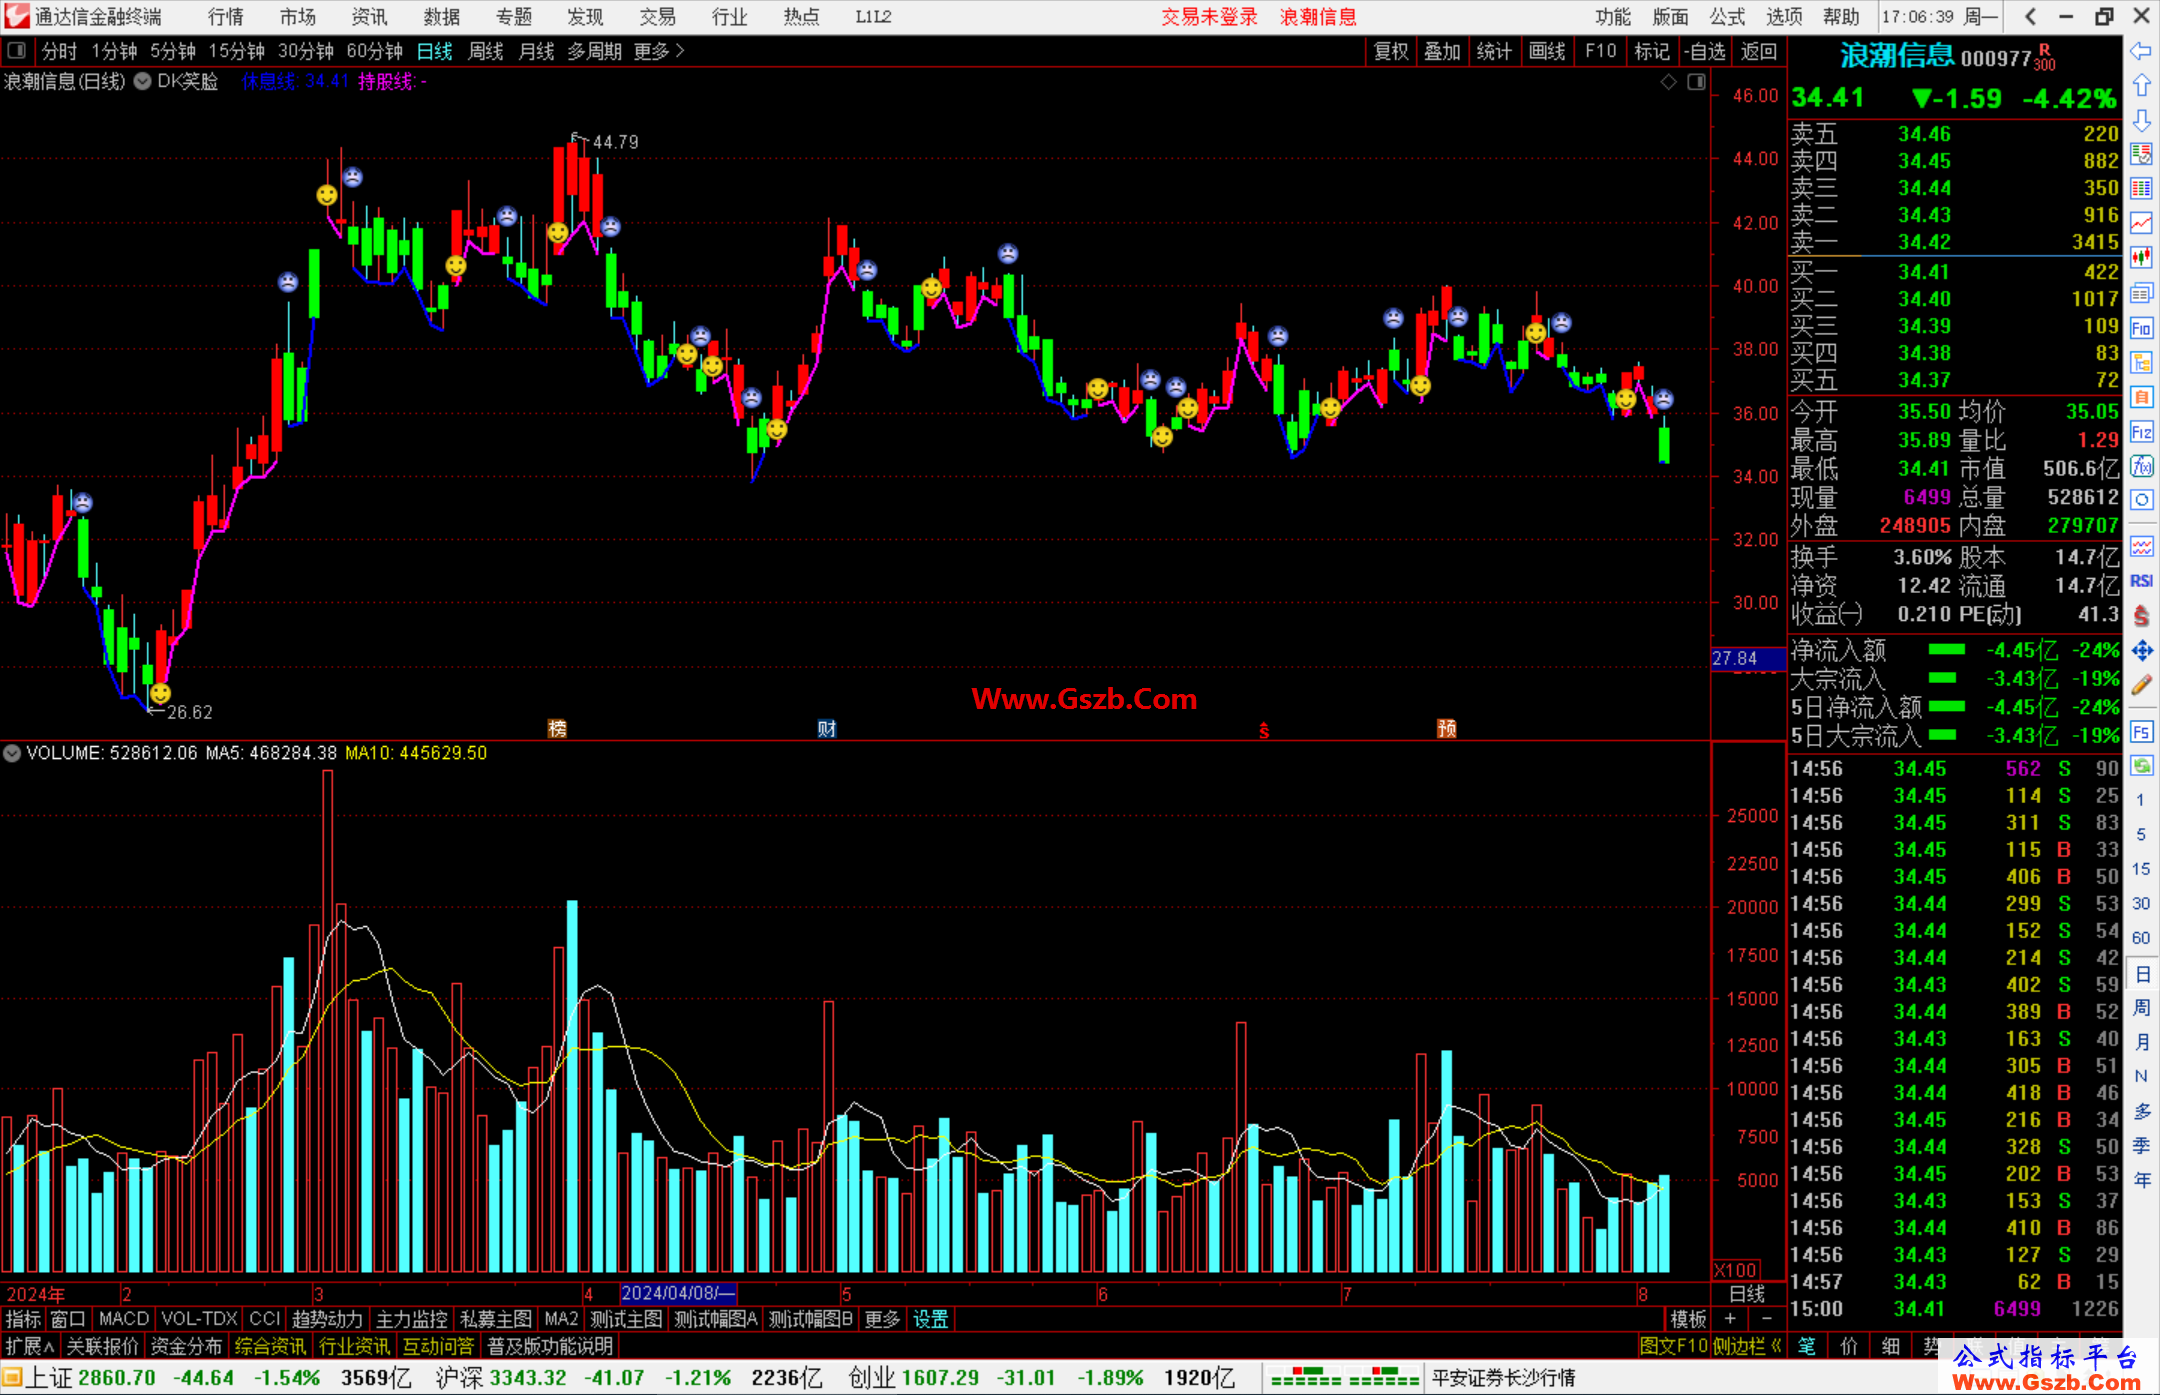This screenshot has height=1395, width=2160.
Task: Click the f(x) formula icon in sidebar
Action: 2141,466
